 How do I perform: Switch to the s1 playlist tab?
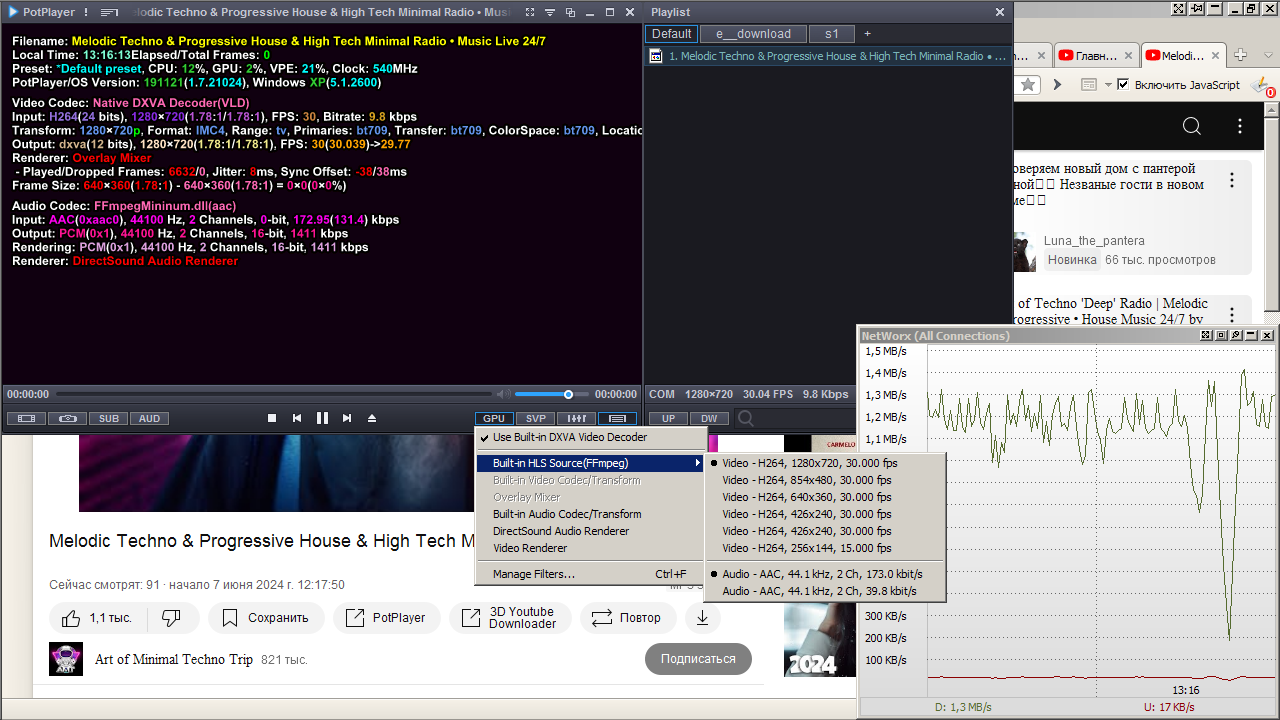pyautogui.click(x=832, y=34)
